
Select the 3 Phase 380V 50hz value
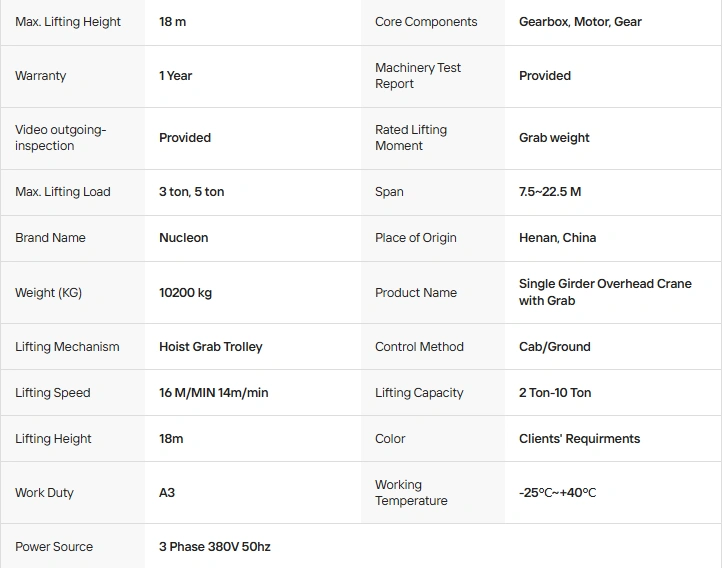point(214,547)
